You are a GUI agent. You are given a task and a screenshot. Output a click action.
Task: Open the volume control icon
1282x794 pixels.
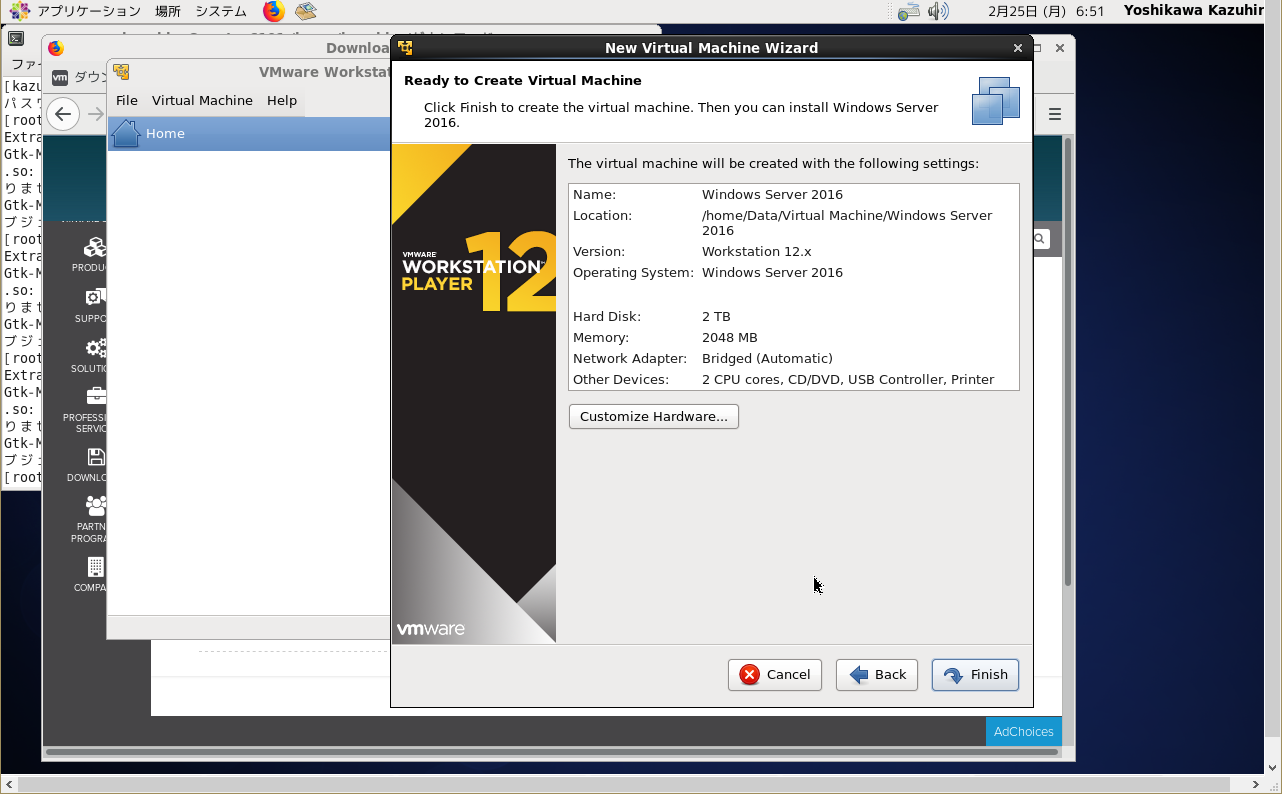[x=937, y=11]
